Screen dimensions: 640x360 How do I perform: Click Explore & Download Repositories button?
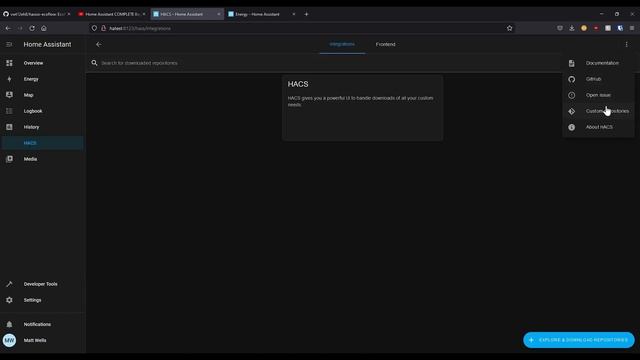click(579, 340)
